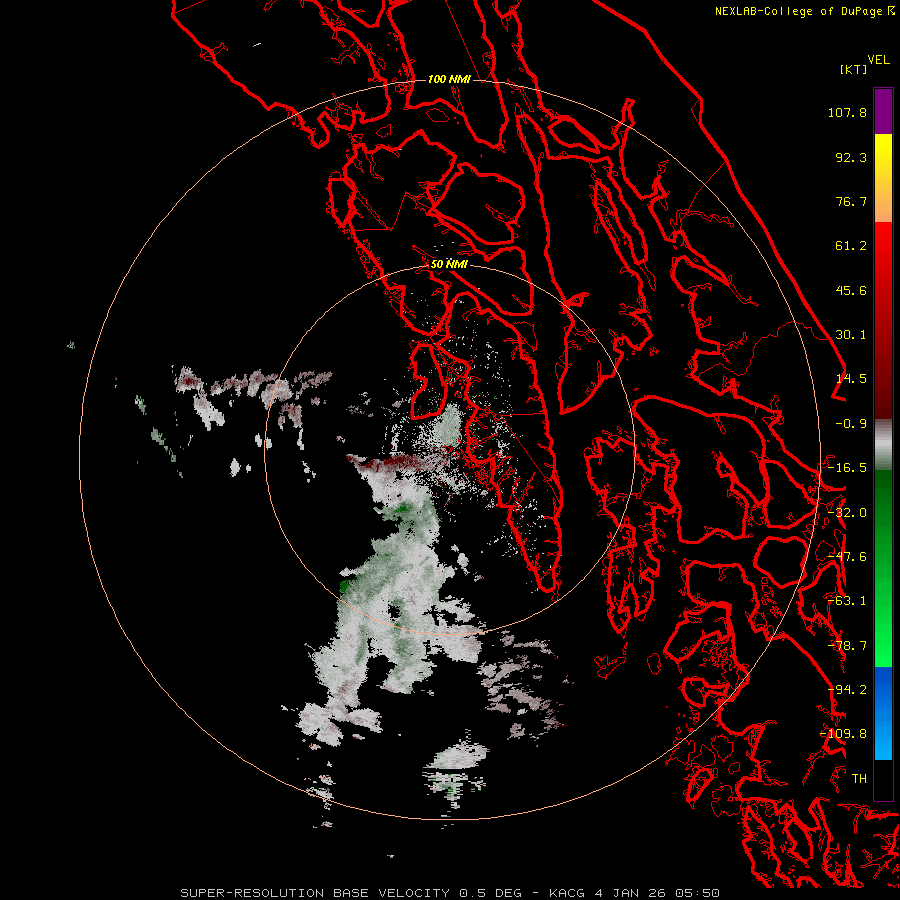Select the -109.8 scale value

pyautogui.click(x=843, y=734)
